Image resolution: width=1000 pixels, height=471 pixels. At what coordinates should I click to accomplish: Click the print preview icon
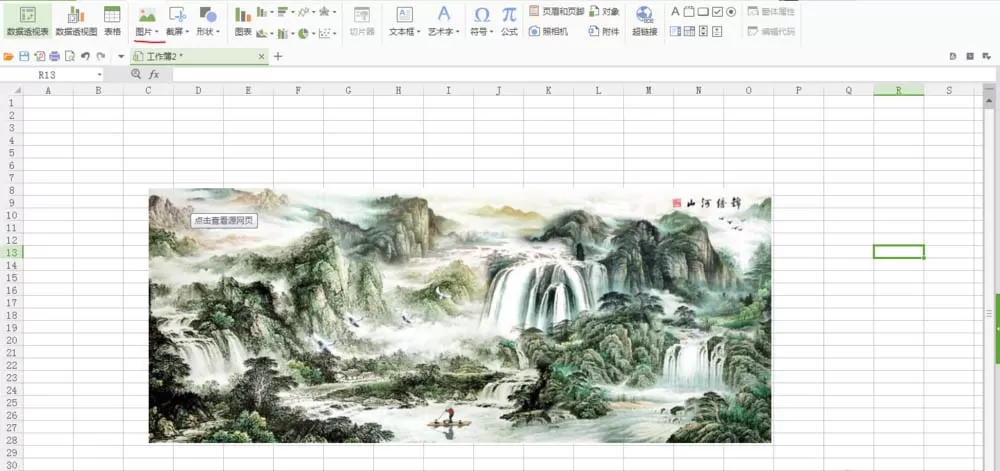click(70, 57)
